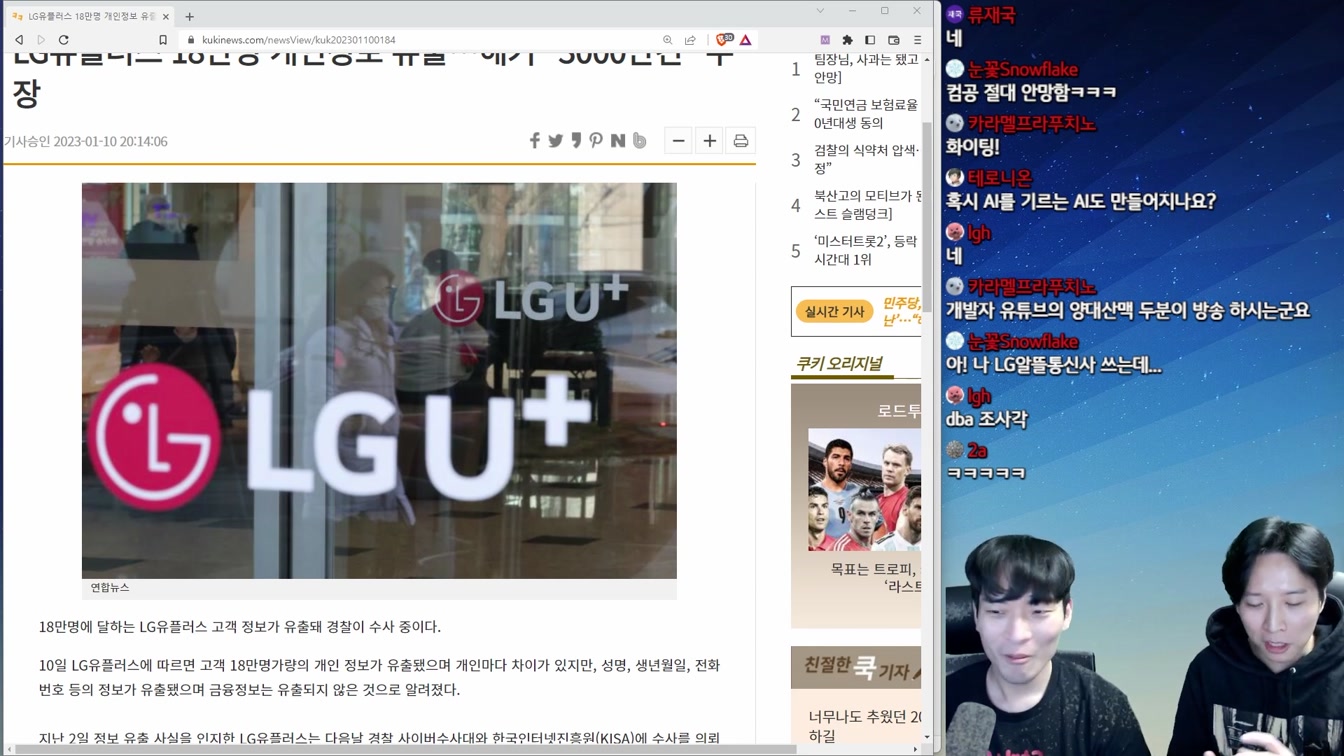Share the article on Facebook
This screenshot has width=1344, height=756.
534,141
